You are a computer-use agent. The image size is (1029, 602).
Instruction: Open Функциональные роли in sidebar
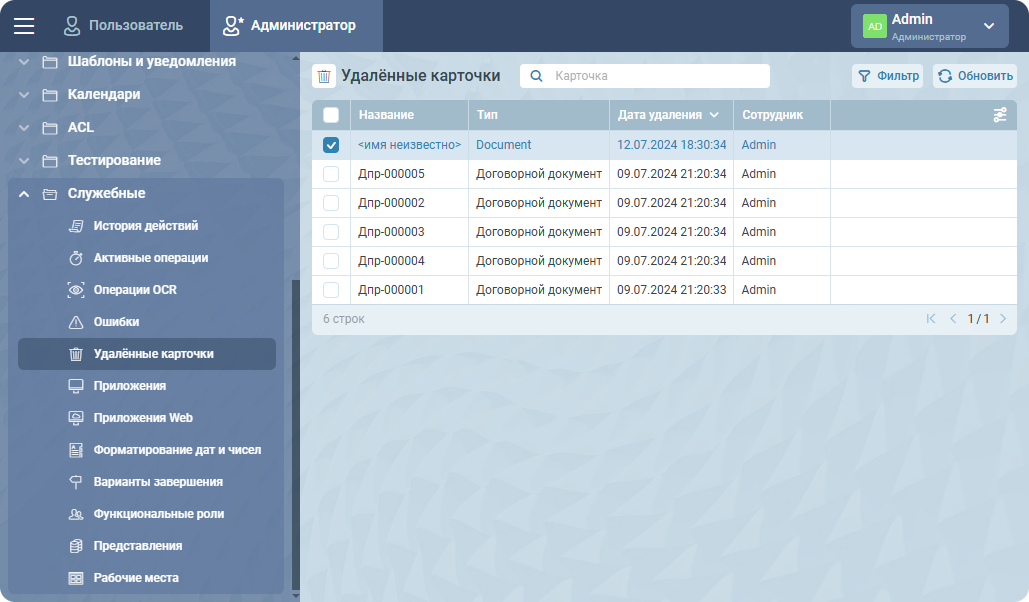point(158,514)
